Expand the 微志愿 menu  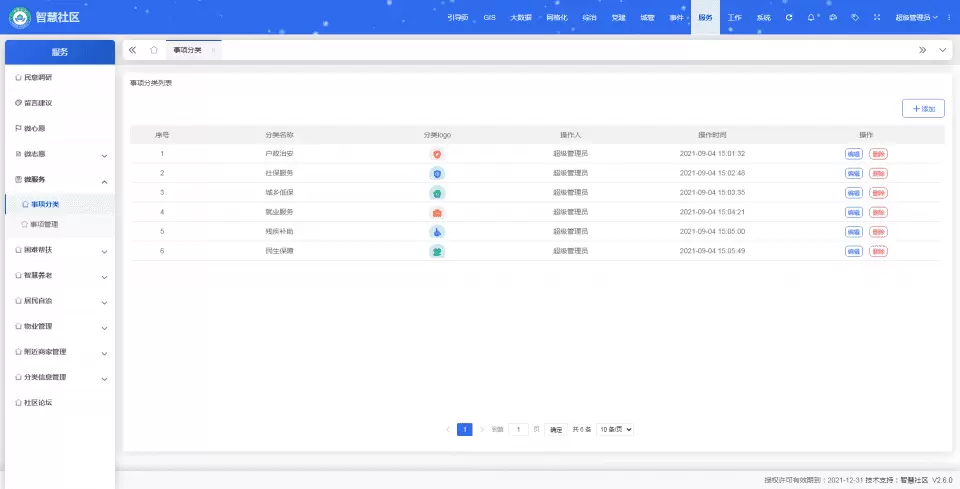coord(59,154)
